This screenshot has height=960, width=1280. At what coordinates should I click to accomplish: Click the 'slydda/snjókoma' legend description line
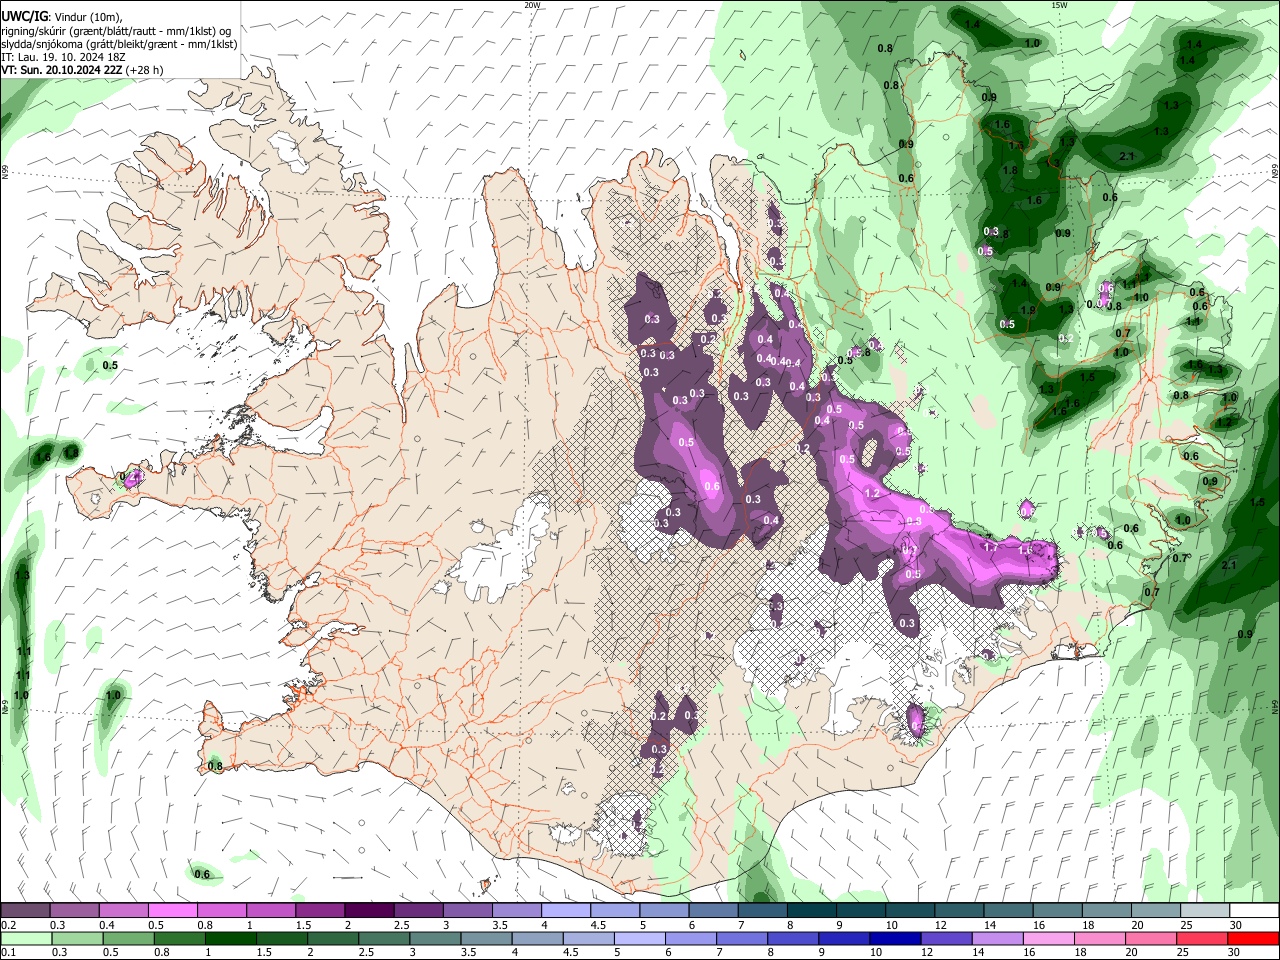119,44
